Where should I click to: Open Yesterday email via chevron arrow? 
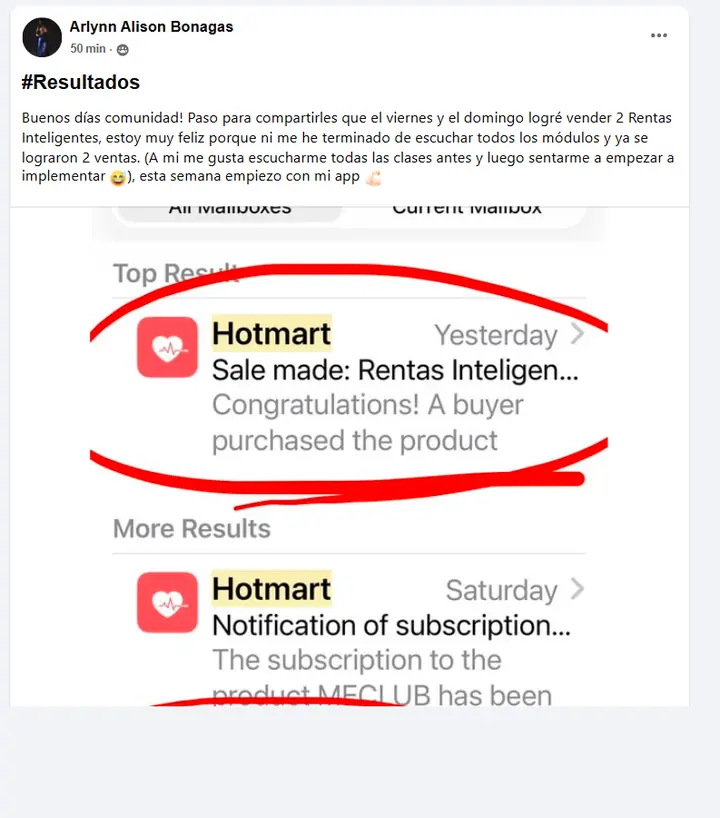pos(577,334)
